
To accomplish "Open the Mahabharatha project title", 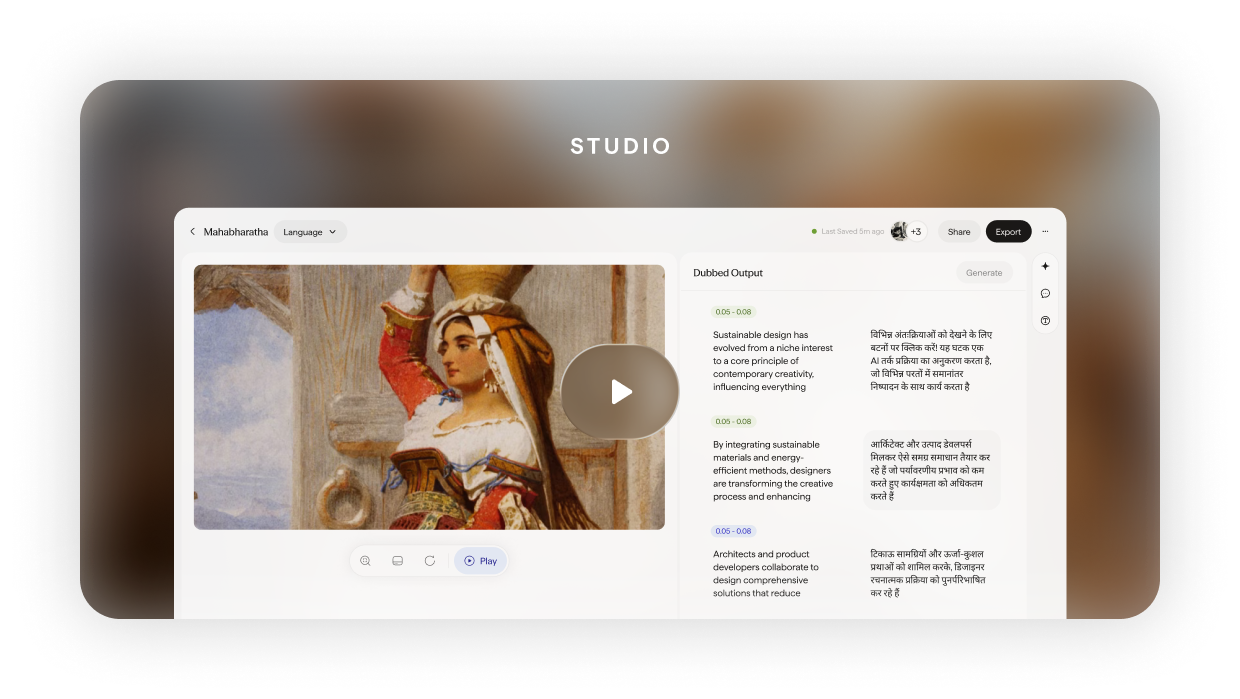I will [x=237, y=231].
